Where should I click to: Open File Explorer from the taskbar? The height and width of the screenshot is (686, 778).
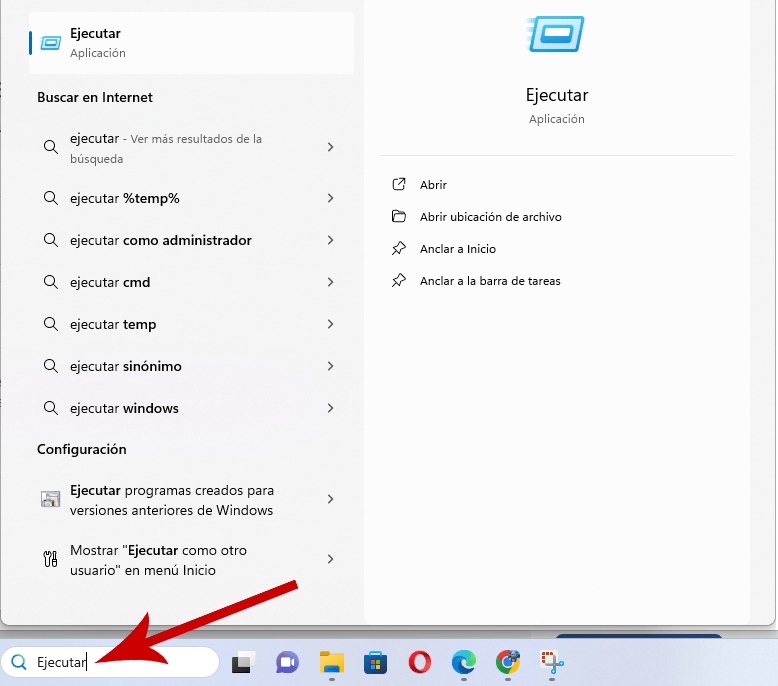click(x=332, y=662)
